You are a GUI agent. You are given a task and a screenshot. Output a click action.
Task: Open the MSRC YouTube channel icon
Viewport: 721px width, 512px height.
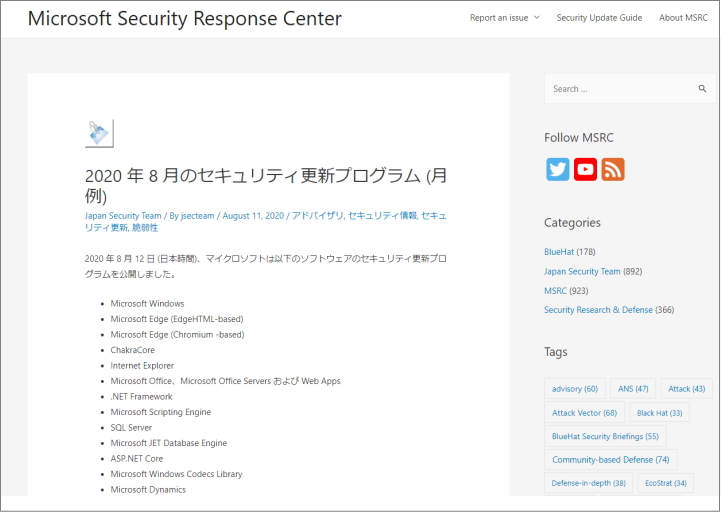(x=585, y=169)
